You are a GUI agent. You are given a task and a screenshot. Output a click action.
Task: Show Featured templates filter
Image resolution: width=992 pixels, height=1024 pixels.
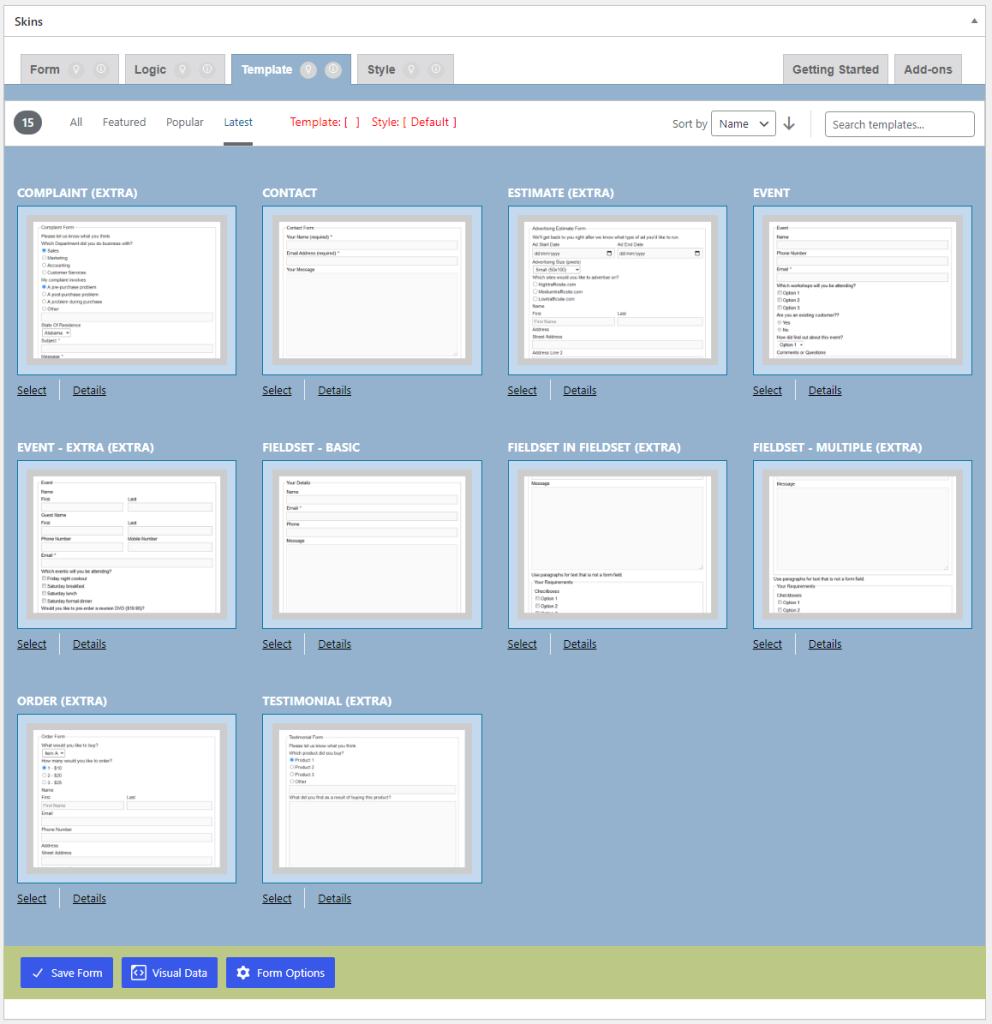124,122
